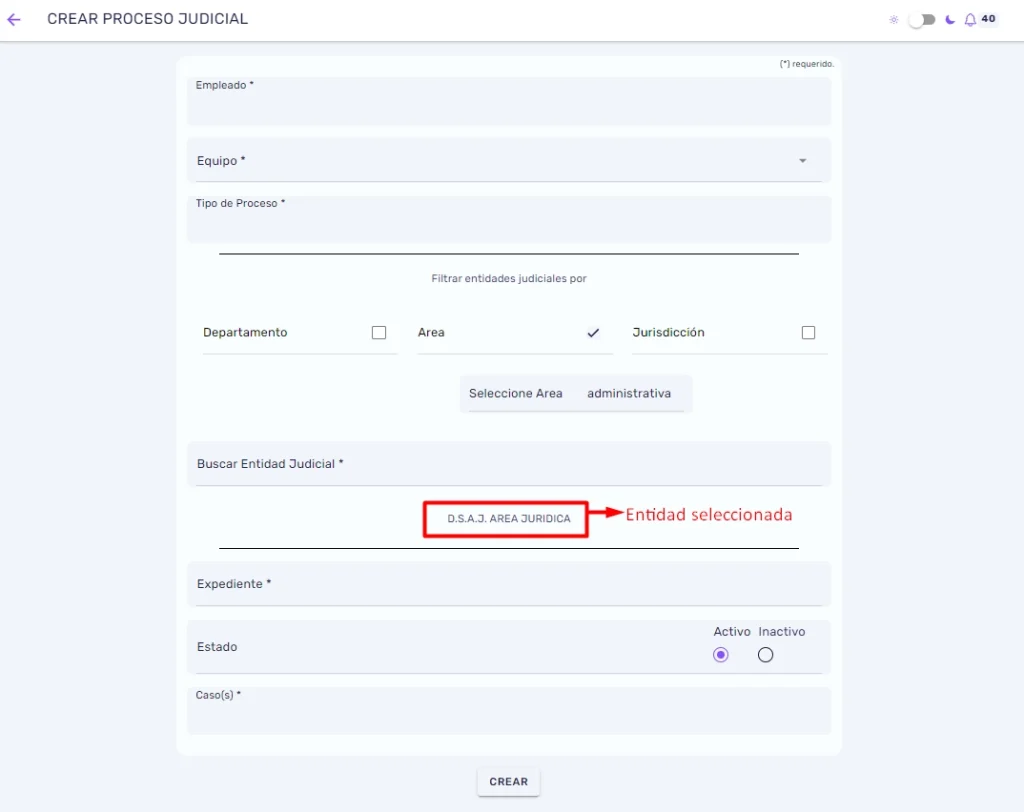
Task: Open notifications bell icon
Action: (970, 20)
